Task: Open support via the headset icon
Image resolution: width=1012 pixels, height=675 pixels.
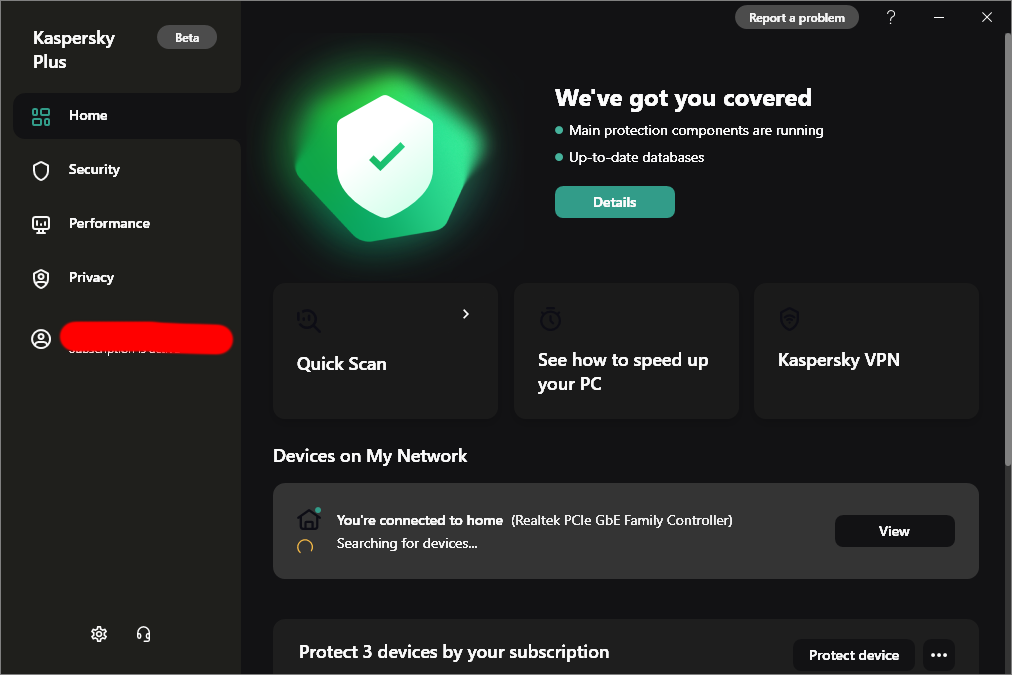Action: 143,634
